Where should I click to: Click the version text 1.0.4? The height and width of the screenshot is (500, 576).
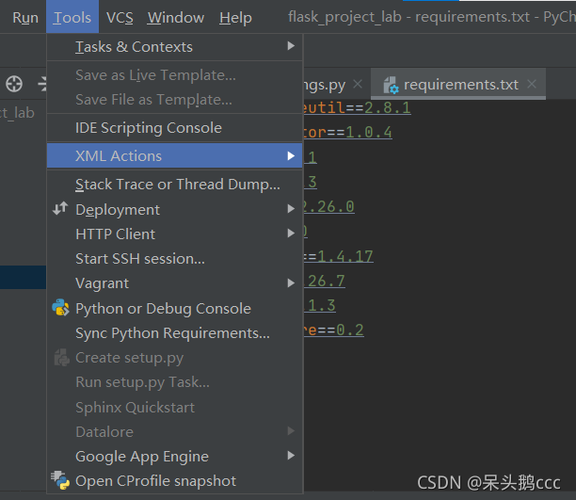(368, 132)
